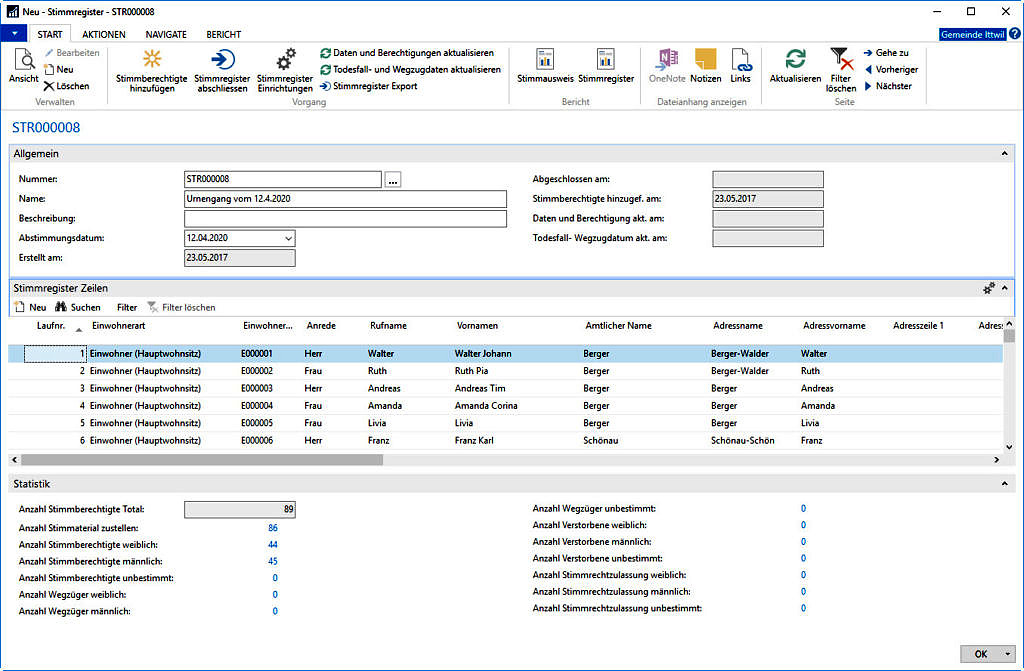The image size is (1024, 671).
Task: Open Stimmregister Einrichtungen gears icon
Action: [285, 59]
